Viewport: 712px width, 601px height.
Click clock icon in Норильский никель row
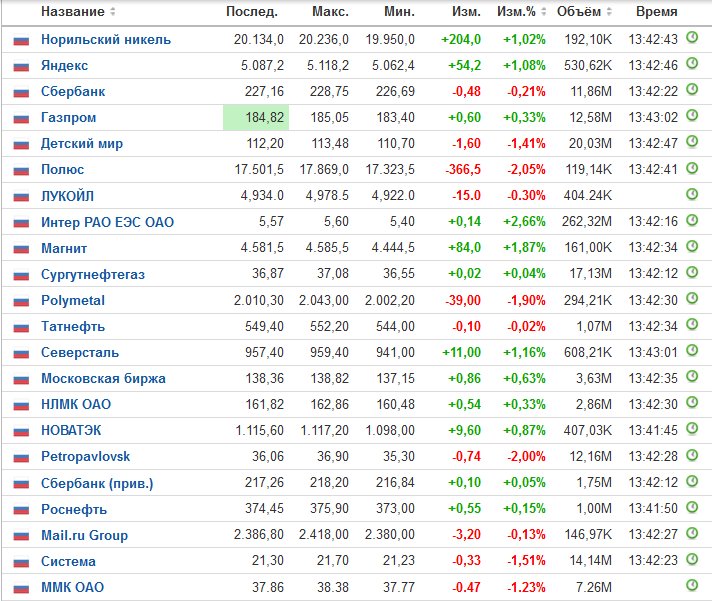tap(692, 37)
